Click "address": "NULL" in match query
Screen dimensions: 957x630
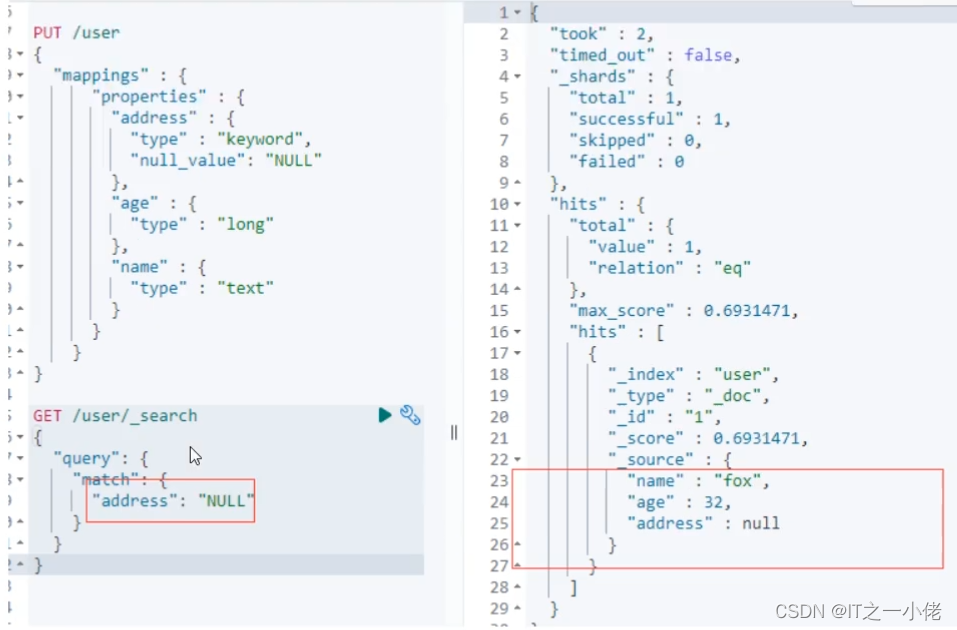(173, 501)
